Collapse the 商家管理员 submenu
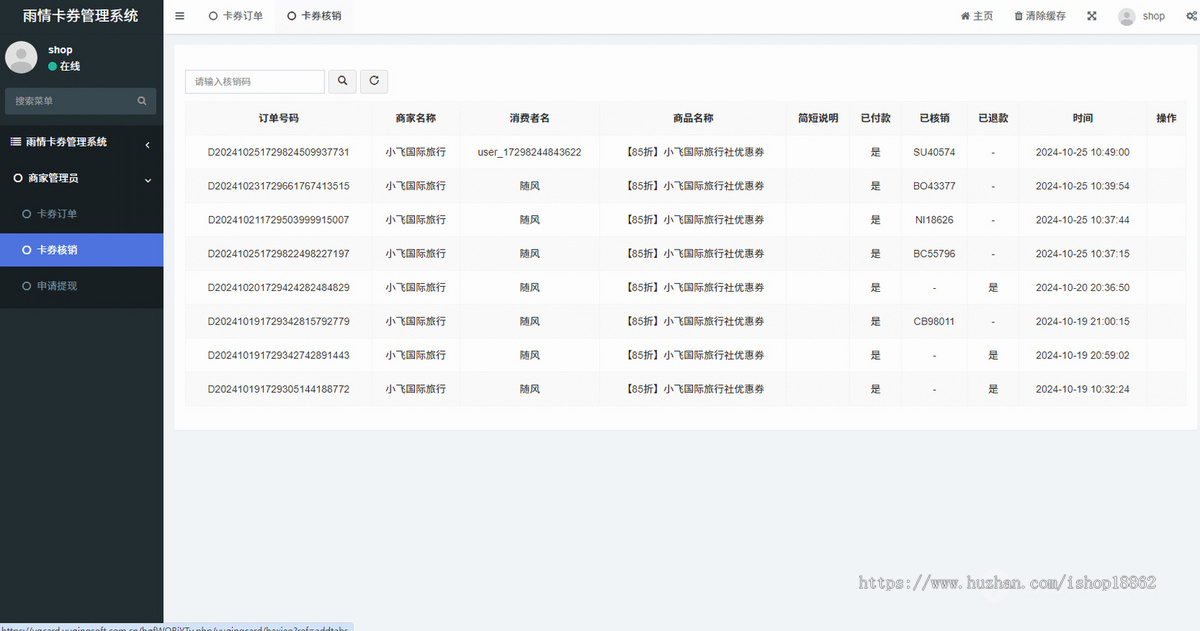The image size is (1200, 631). pos(147,179)
